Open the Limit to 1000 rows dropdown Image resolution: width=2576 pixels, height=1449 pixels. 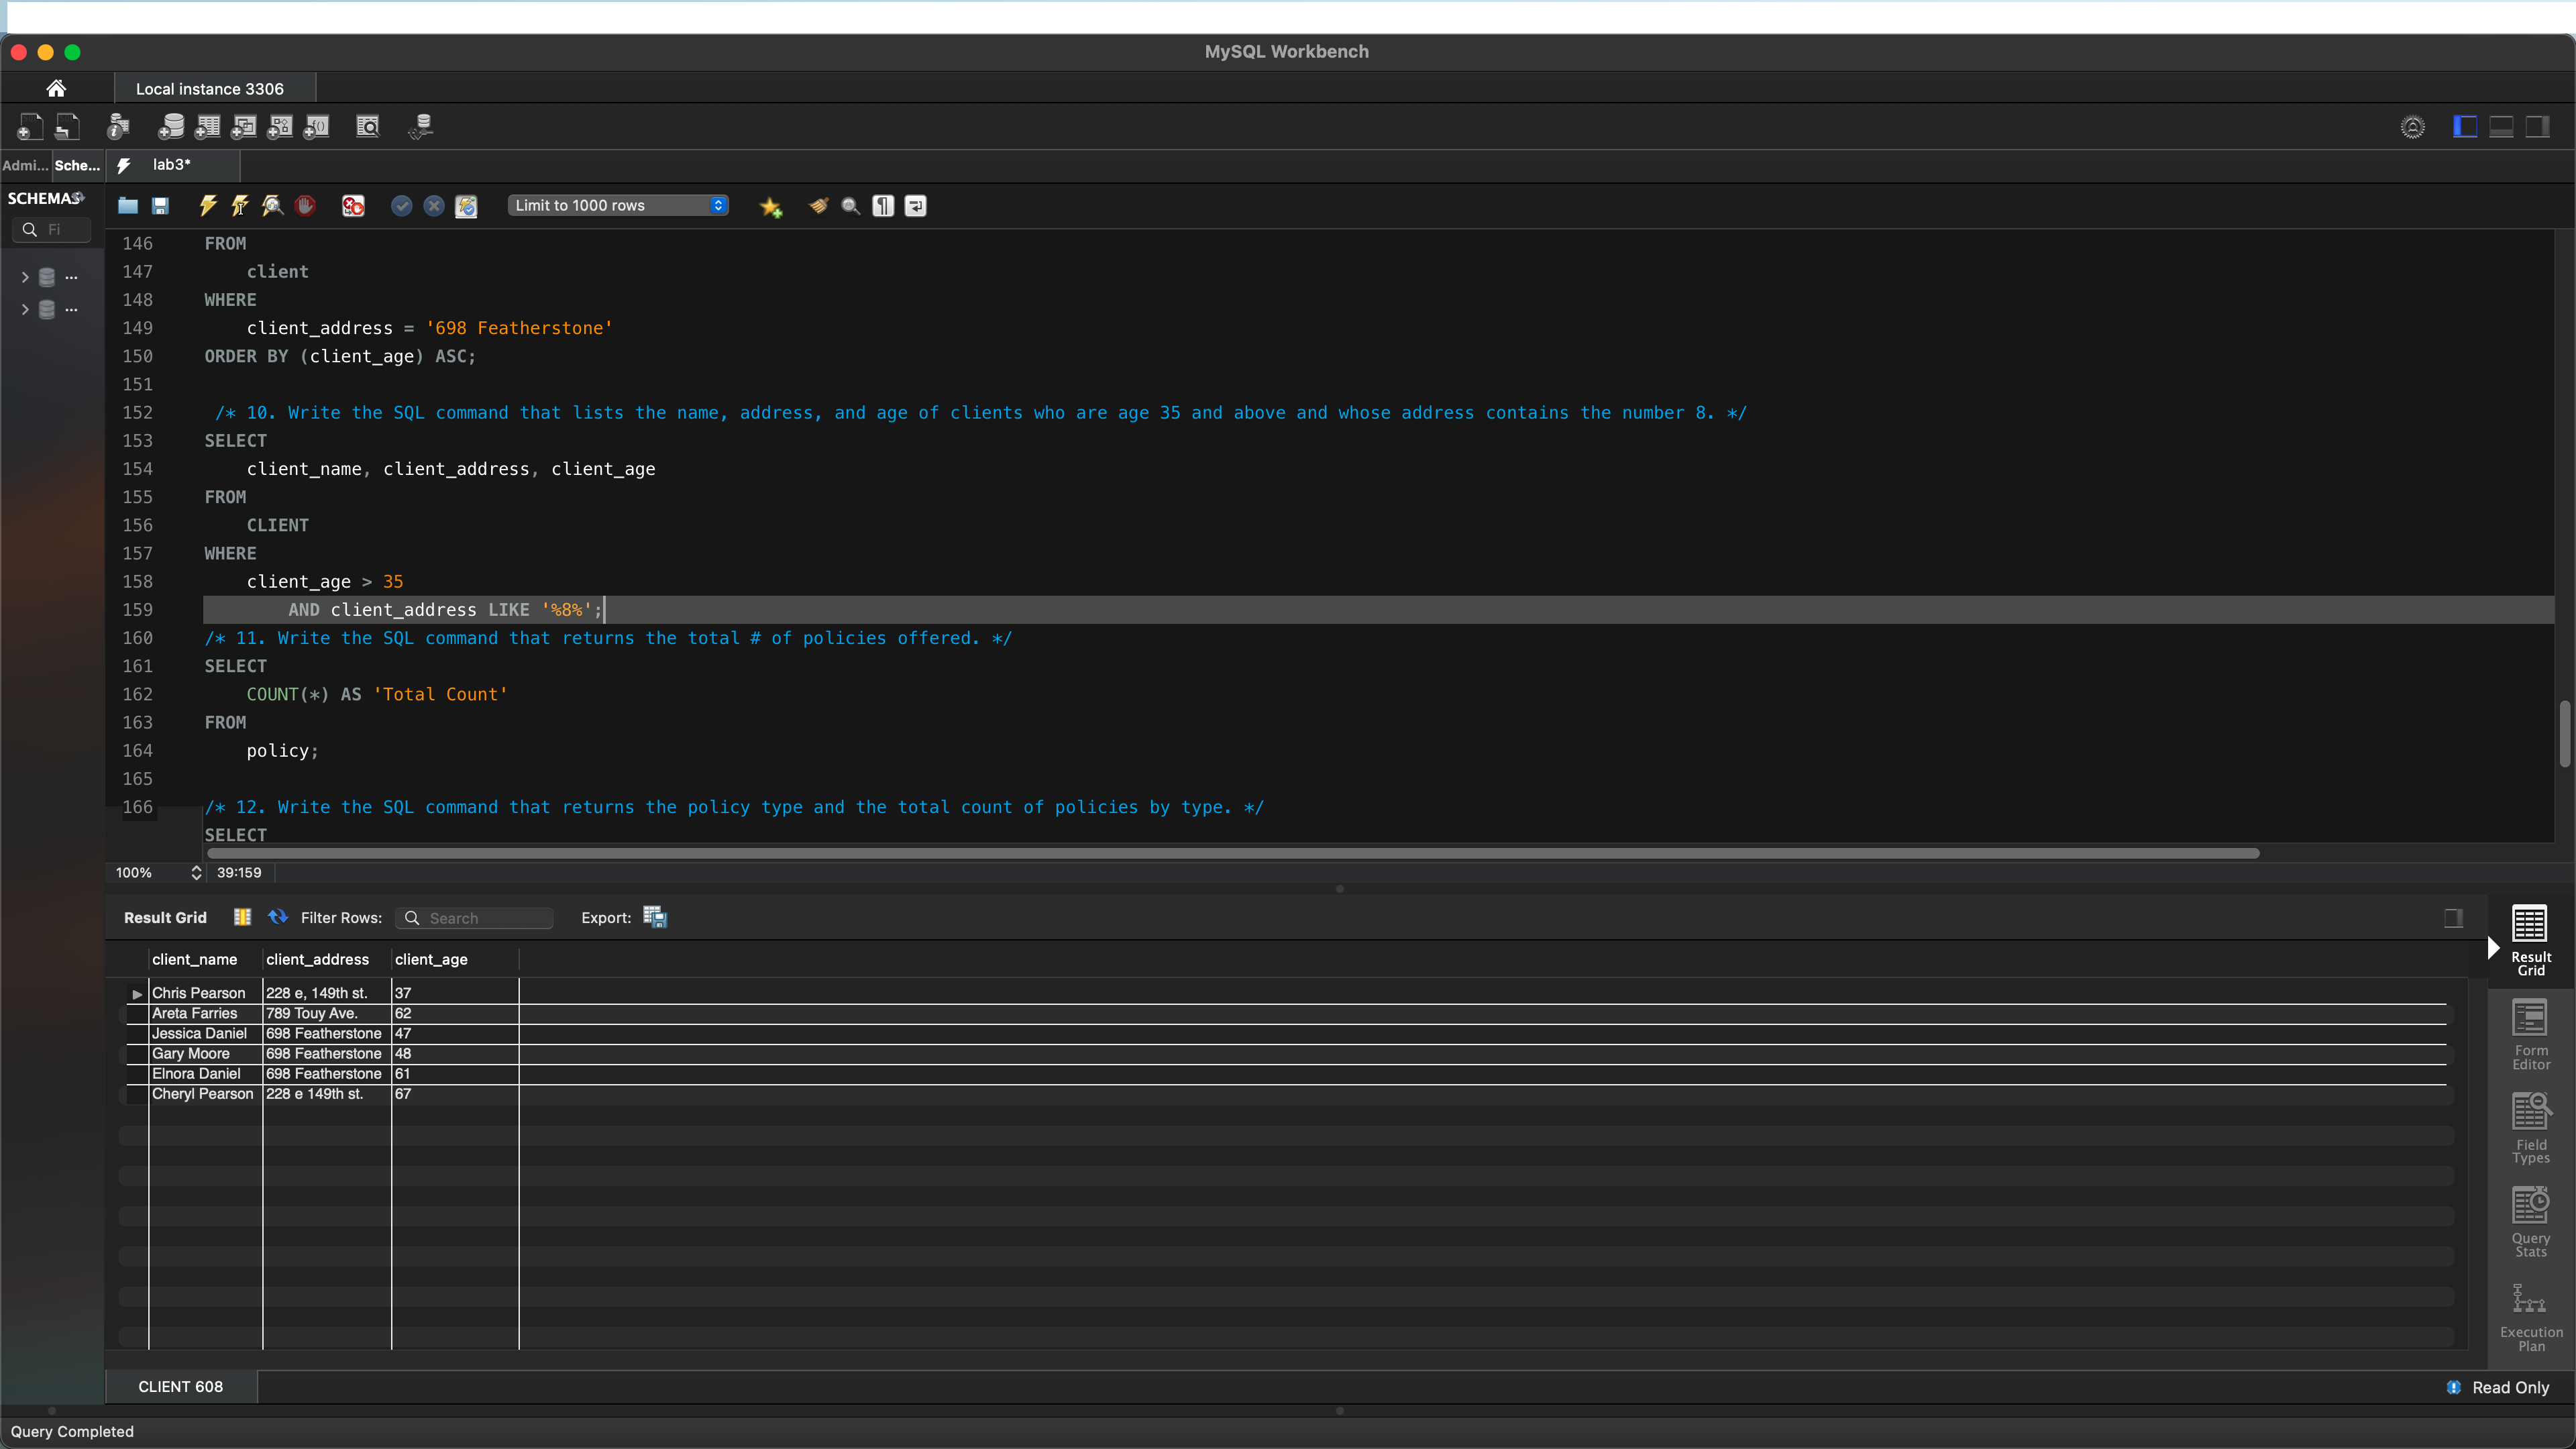pos(618,205)
